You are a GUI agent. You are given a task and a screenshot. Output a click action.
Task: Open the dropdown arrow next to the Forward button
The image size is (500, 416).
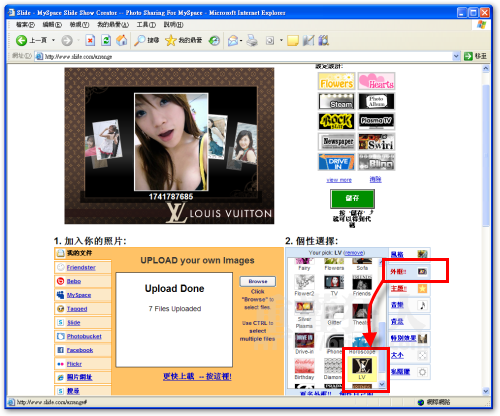click(x=79, y=41)
